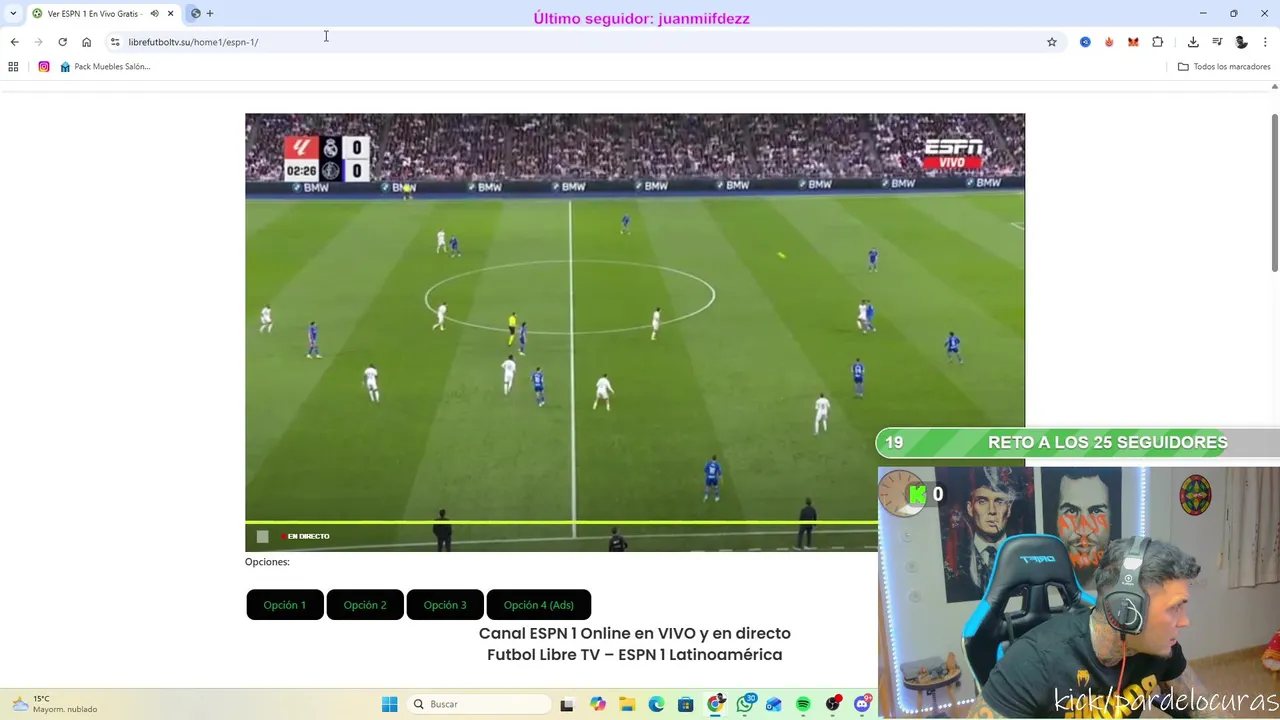Close the Ver ESPN 1 En Vivo tab
The width and height of the screenshot is (1280, 720).
click(171, 14)
